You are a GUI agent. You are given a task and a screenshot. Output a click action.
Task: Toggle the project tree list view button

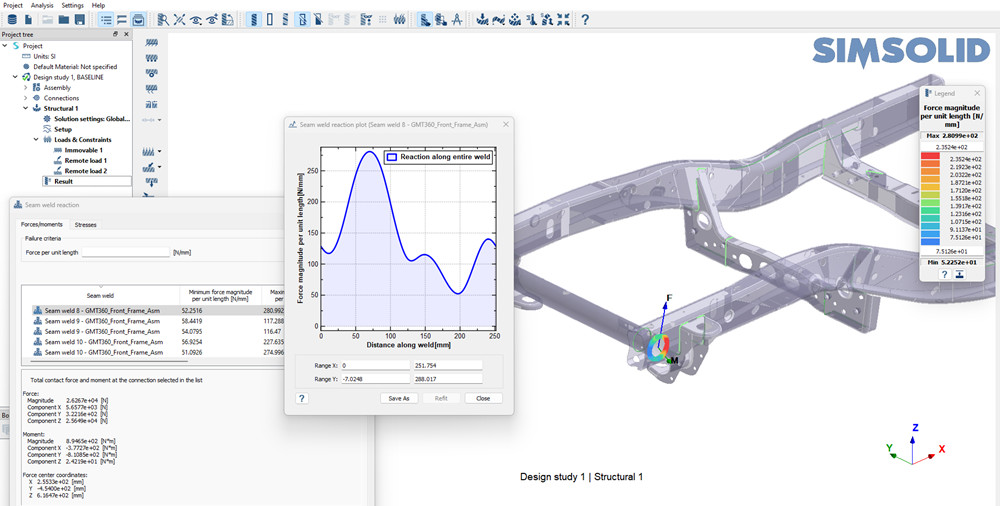106,19
